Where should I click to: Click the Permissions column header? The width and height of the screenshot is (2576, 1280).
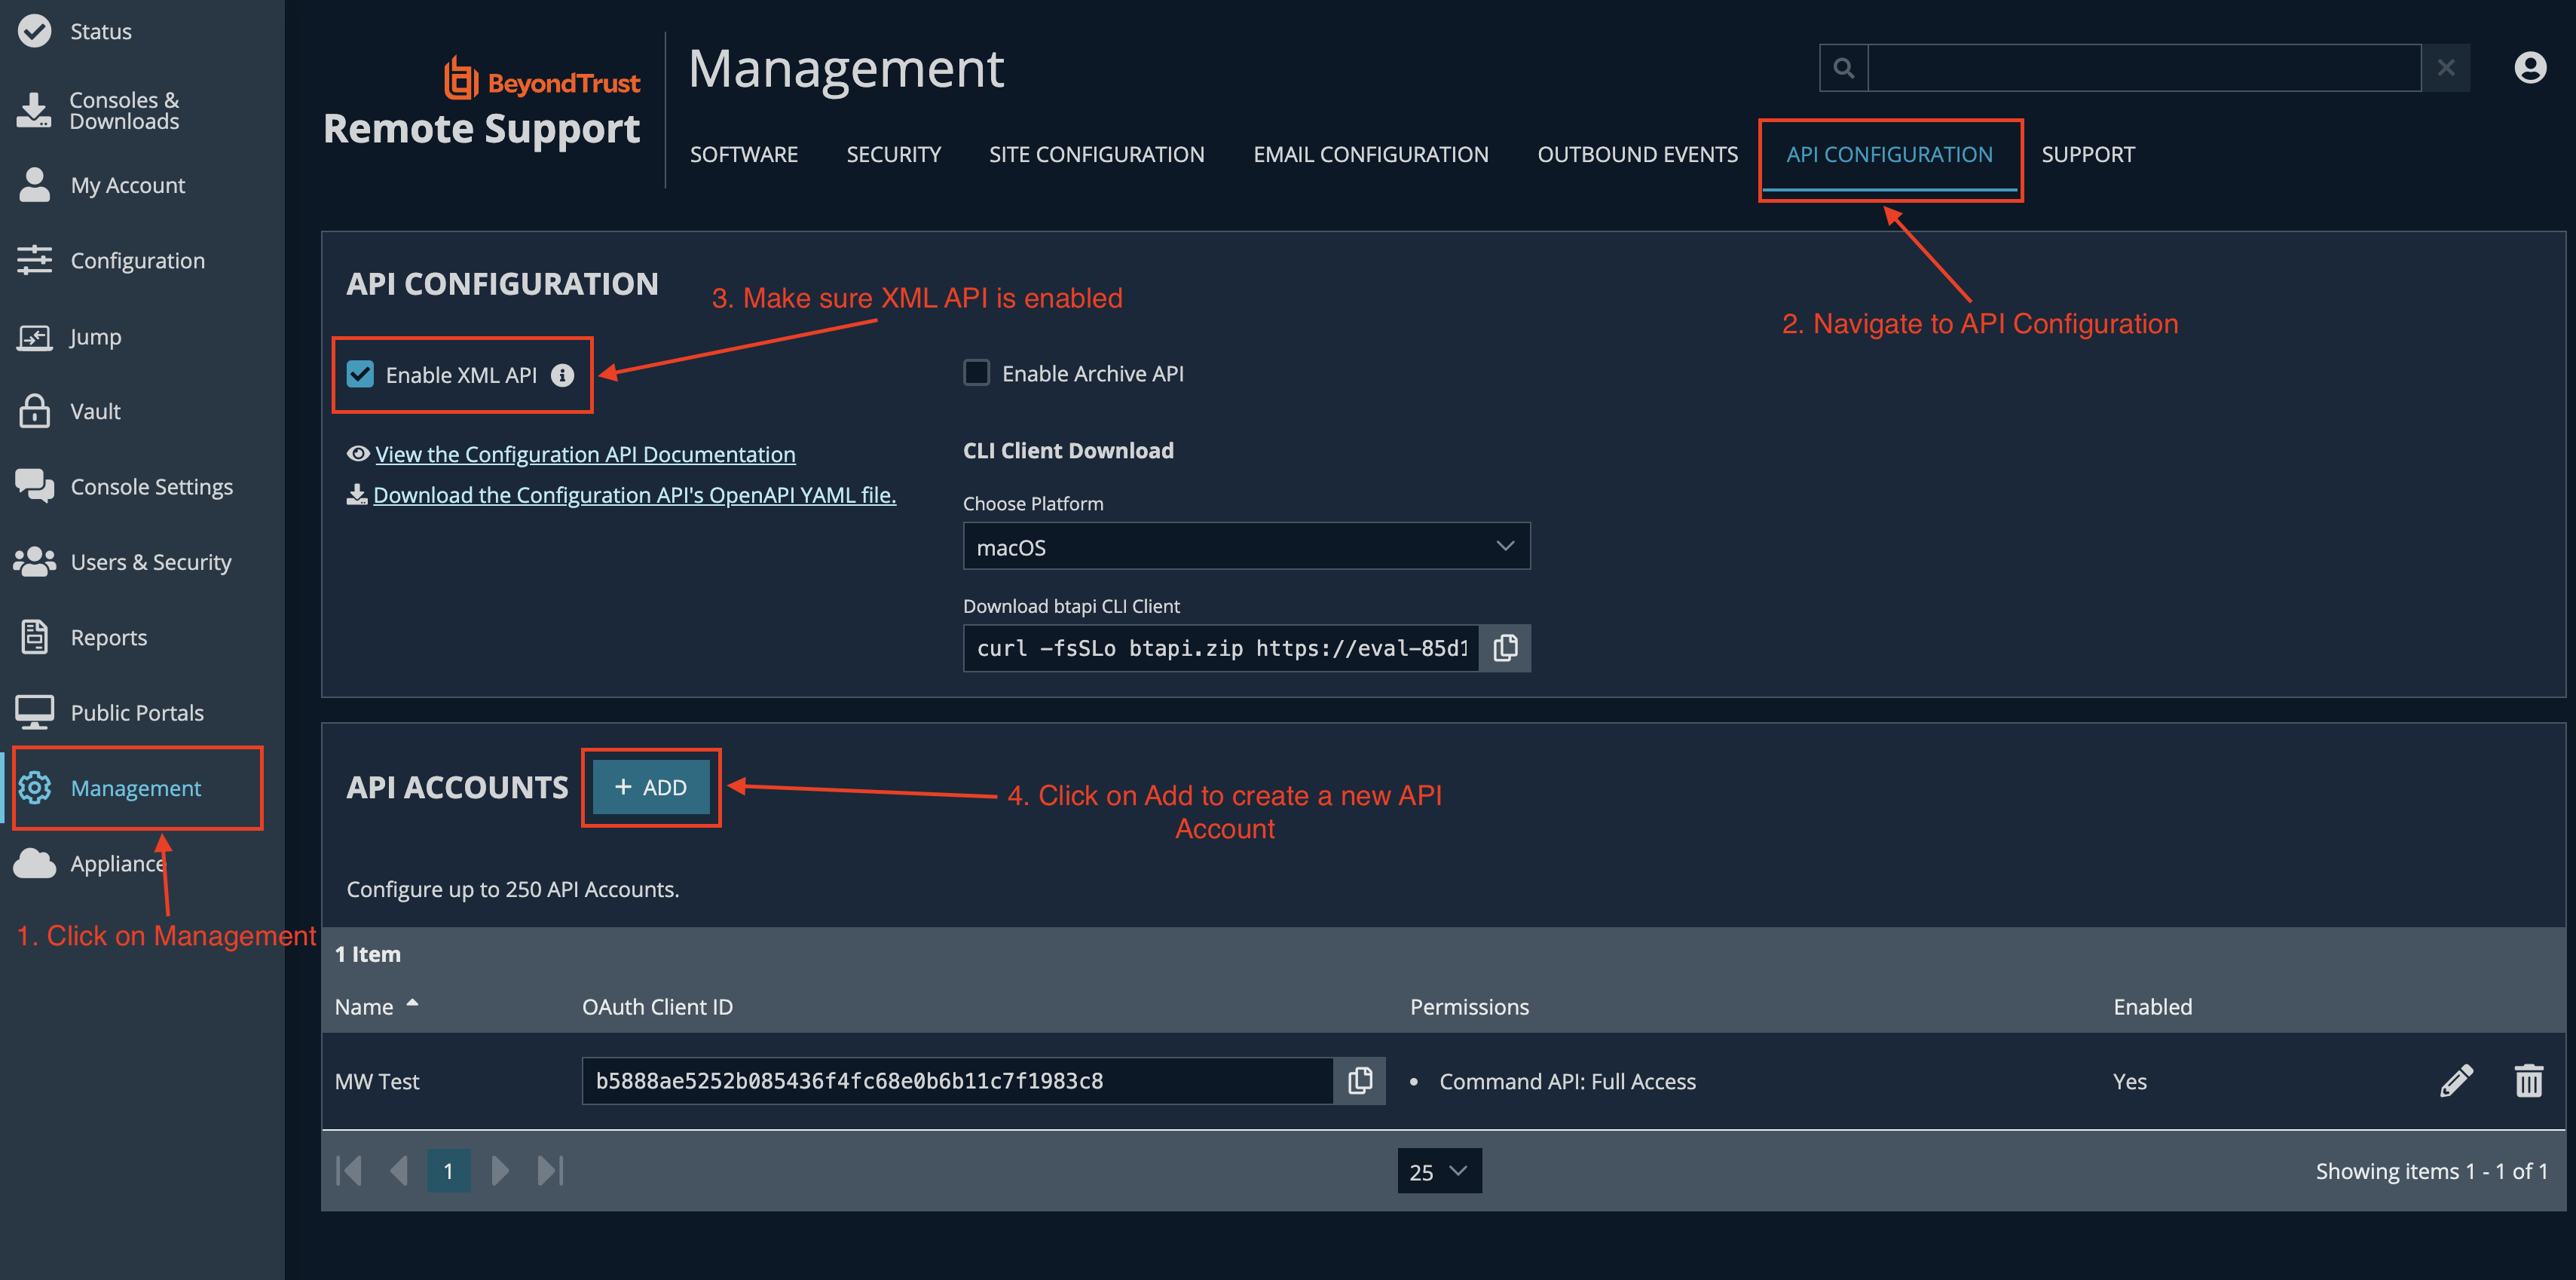1469,1006
